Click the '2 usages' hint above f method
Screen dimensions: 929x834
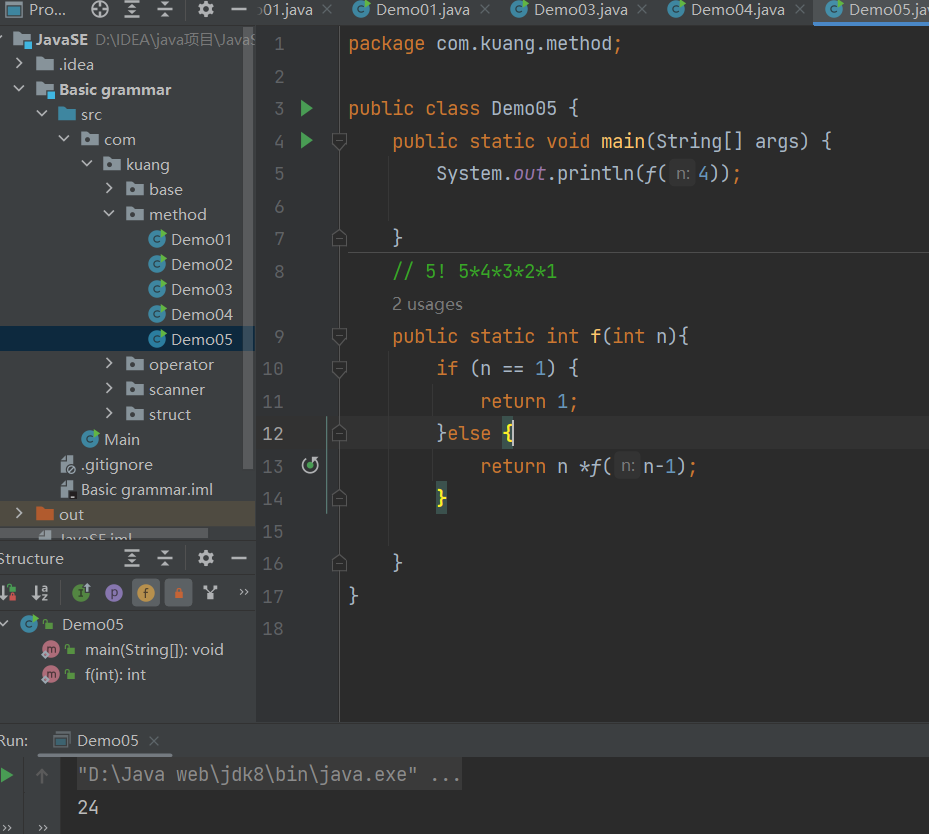coord(427,304)
